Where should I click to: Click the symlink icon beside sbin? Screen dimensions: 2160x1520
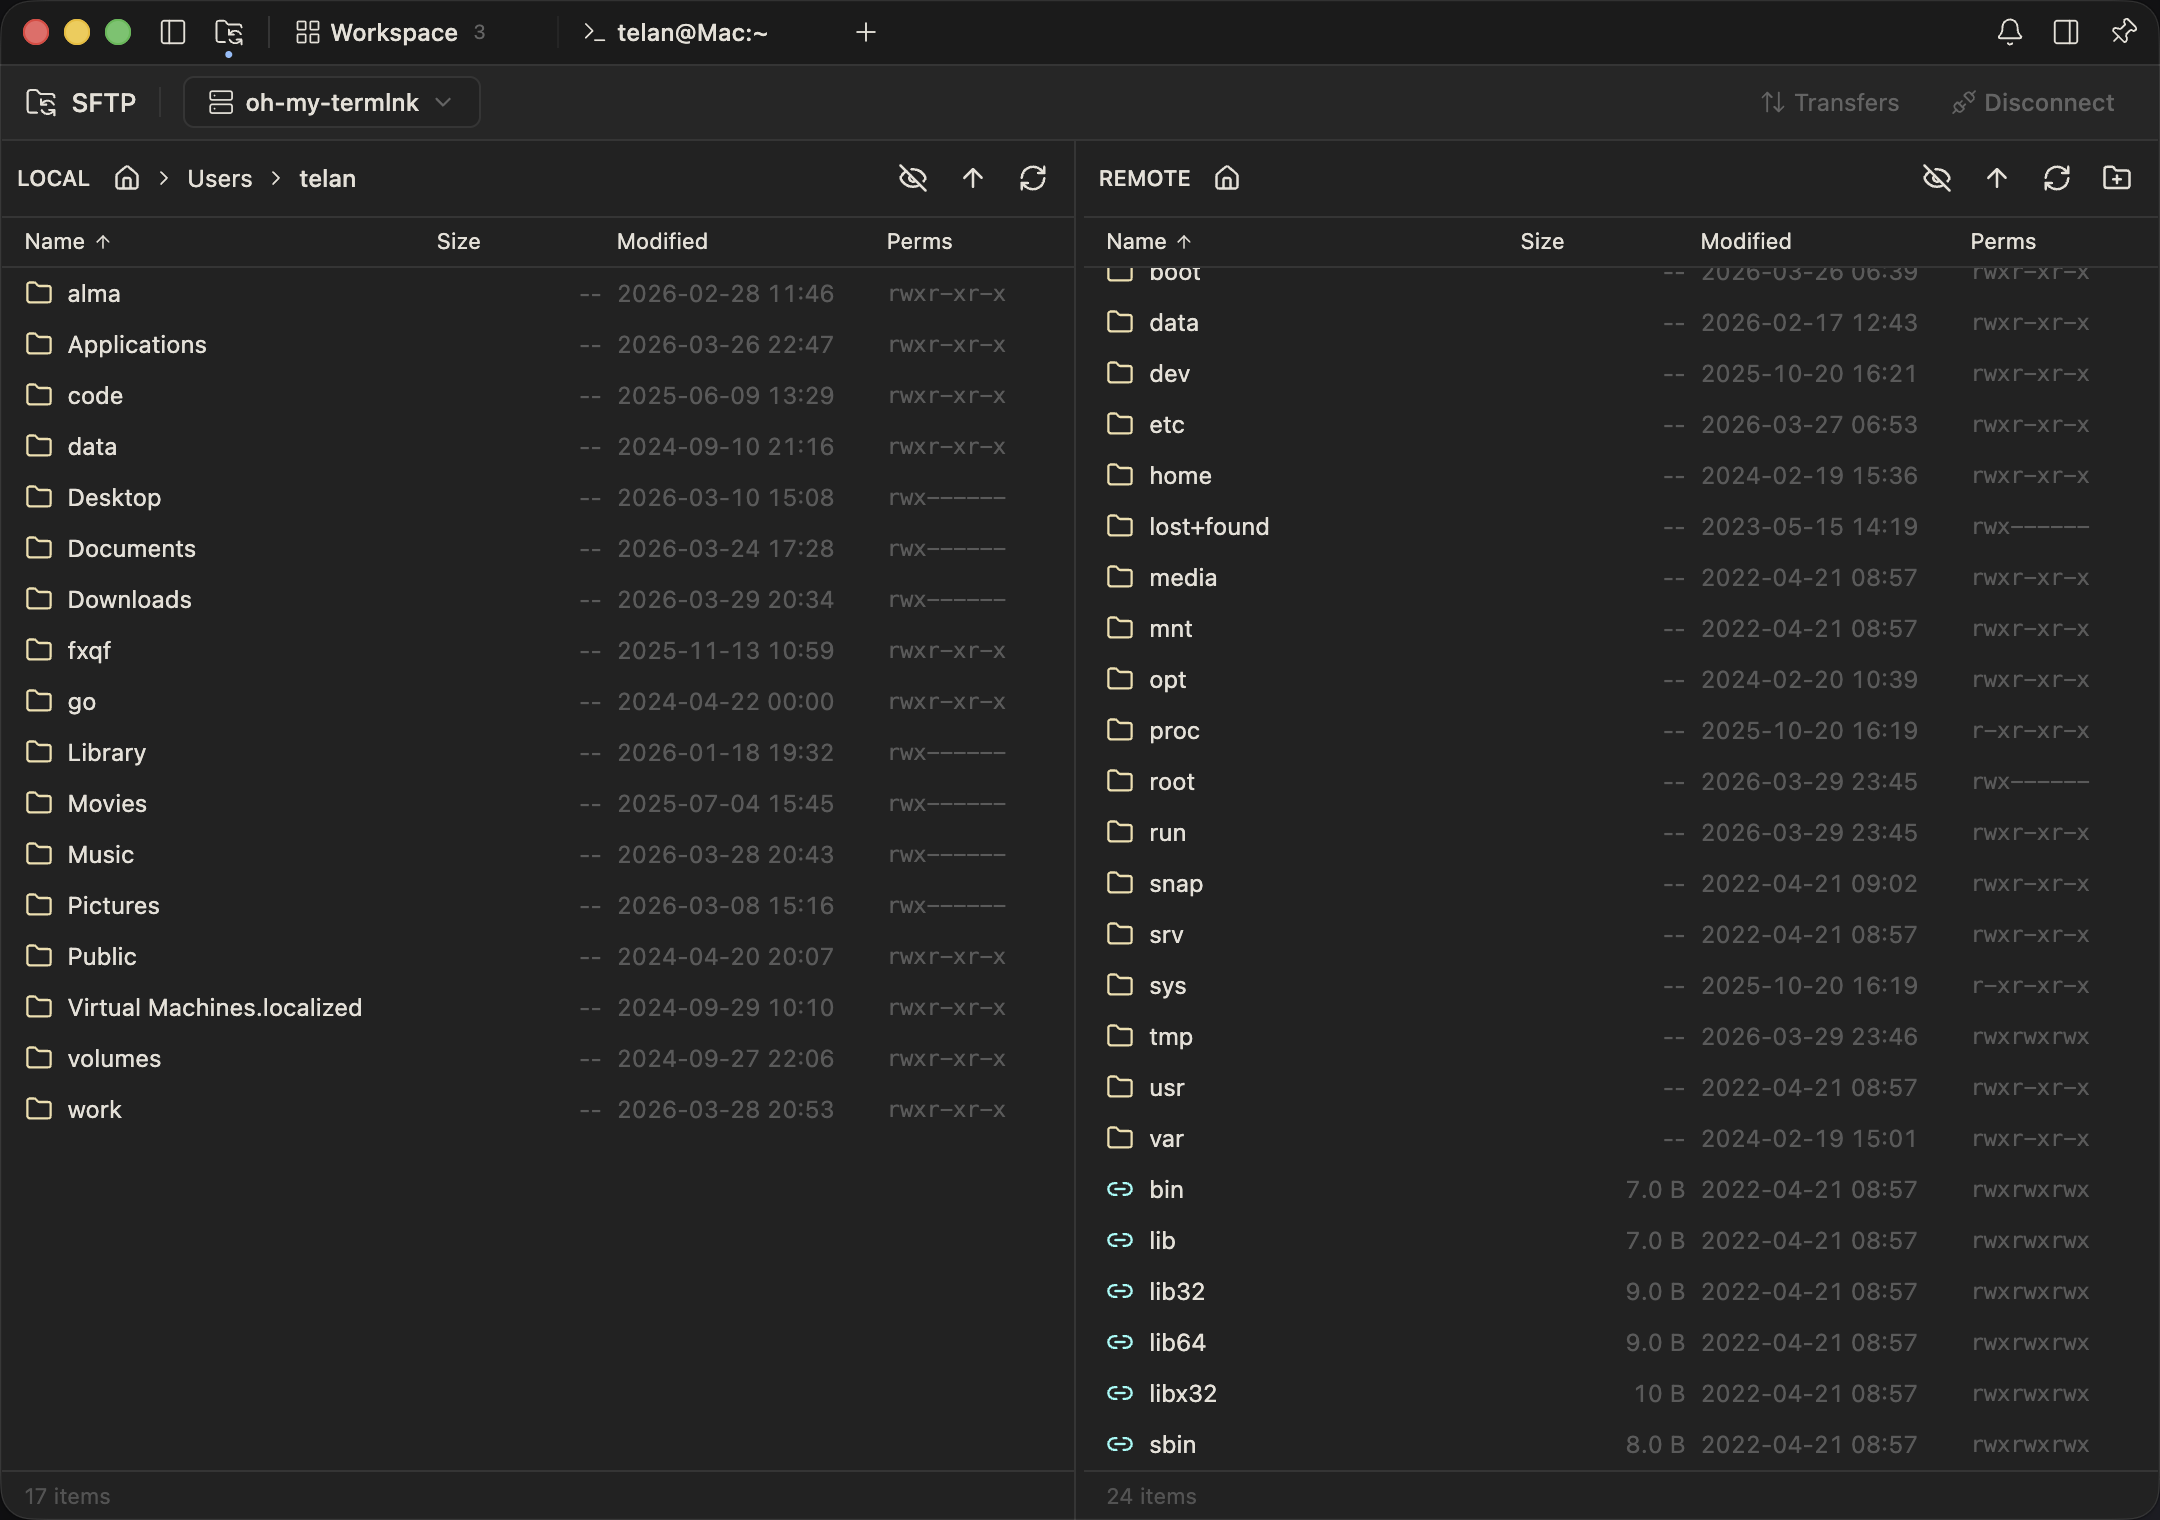1120,1444
